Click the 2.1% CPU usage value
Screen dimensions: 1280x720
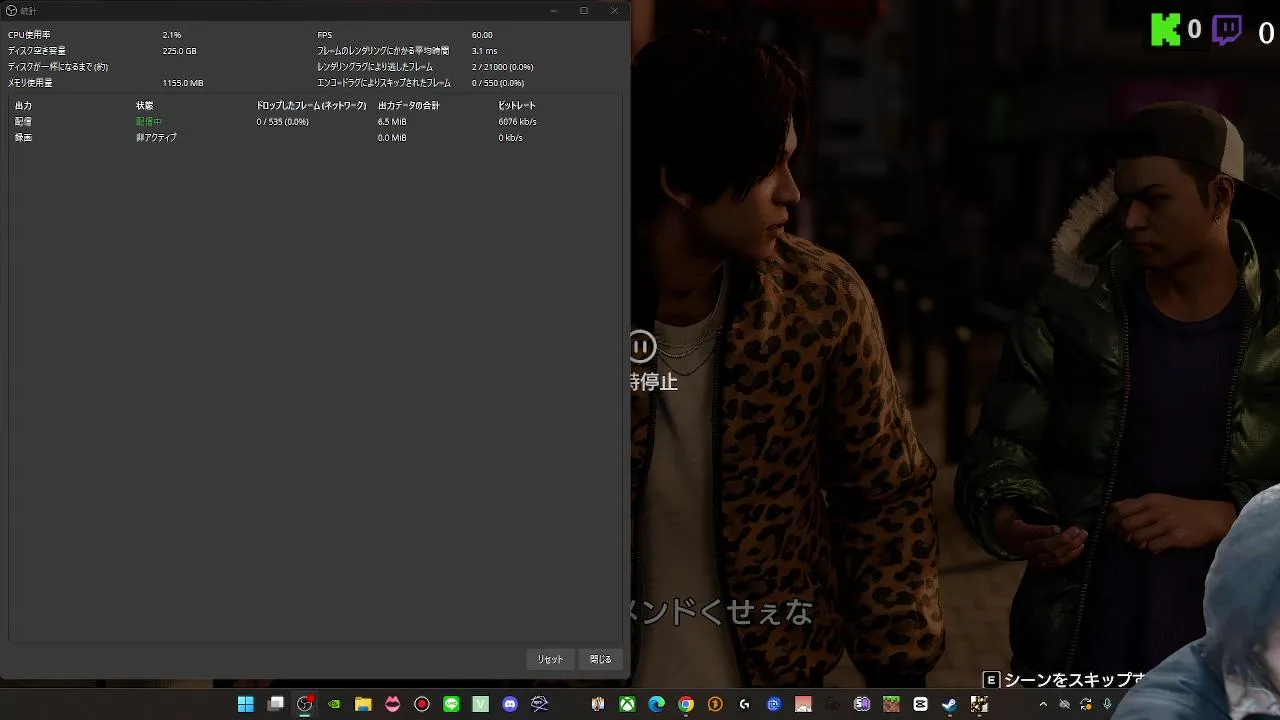(x=172, y=35)
